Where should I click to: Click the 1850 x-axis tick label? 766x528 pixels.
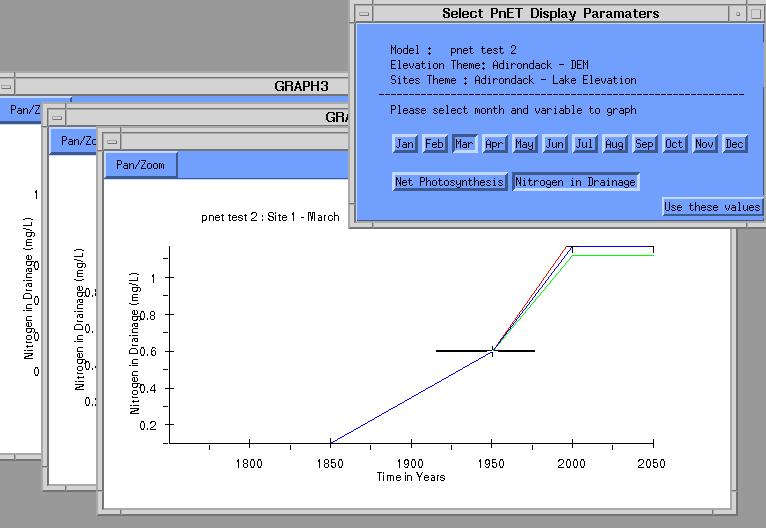click(330, 464)
